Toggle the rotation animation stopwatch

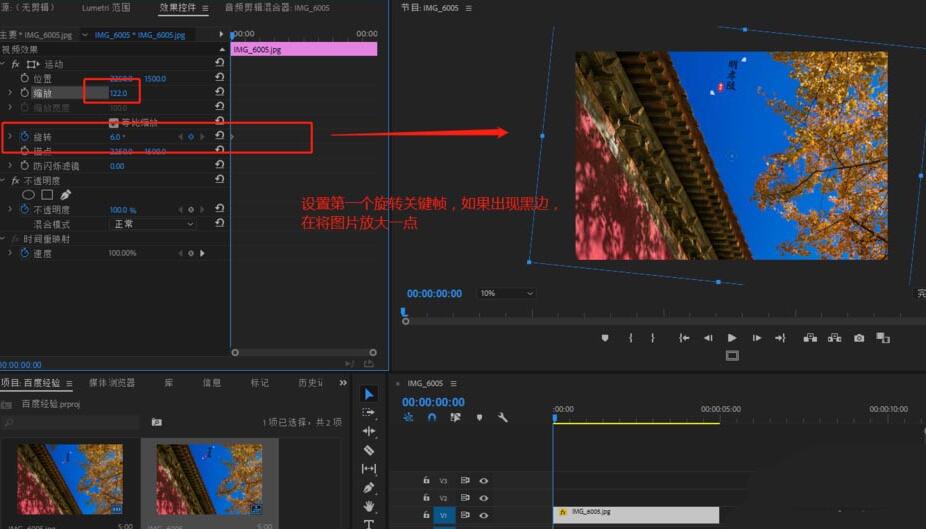(25, 136)
